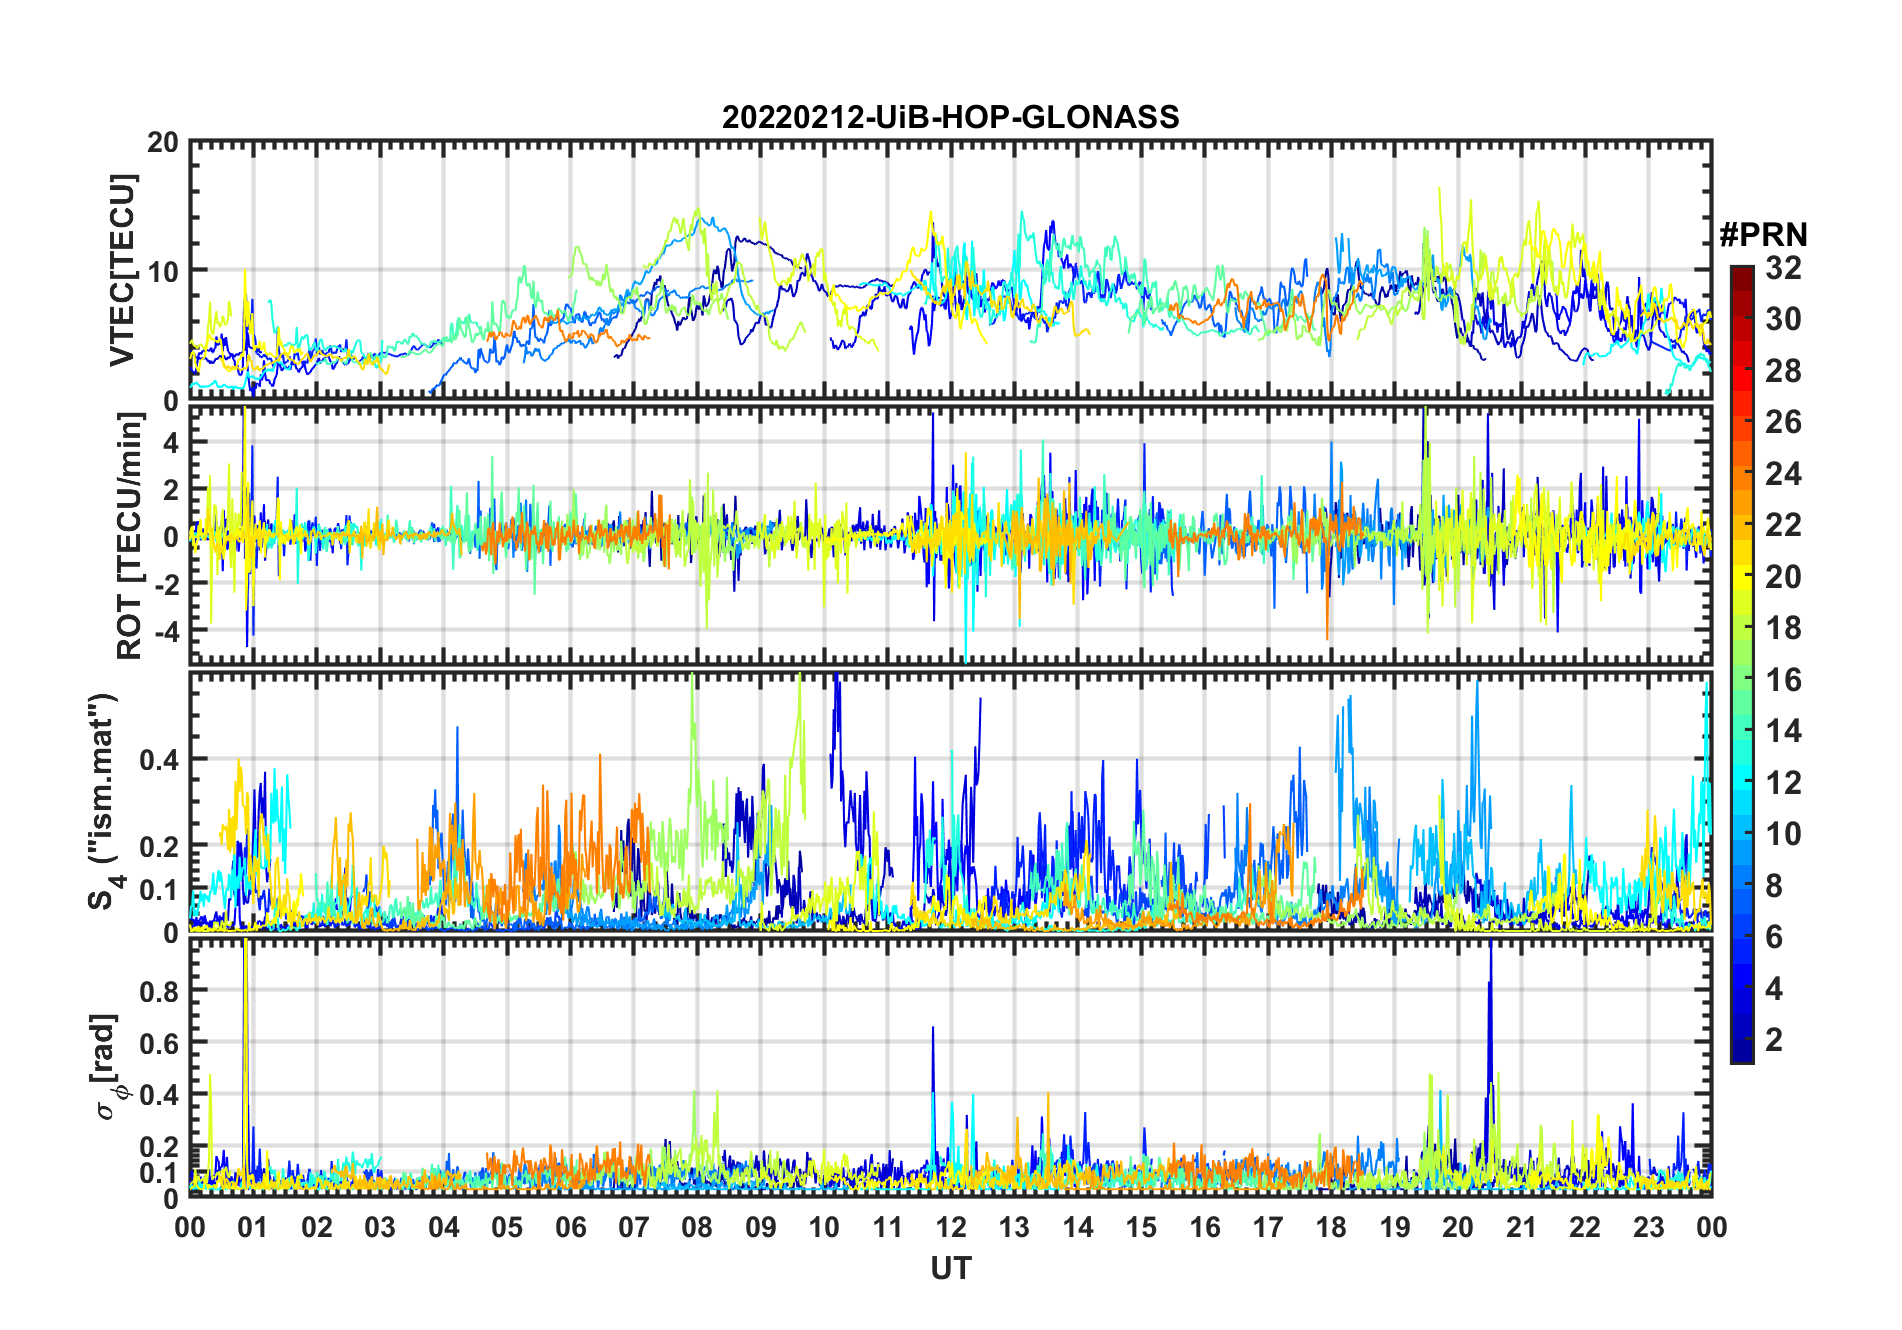The height and width of the screenshot is (1330, 1902).
Task: Select the VTEC[TECU] y-axis label
Action: click(123, 271)
